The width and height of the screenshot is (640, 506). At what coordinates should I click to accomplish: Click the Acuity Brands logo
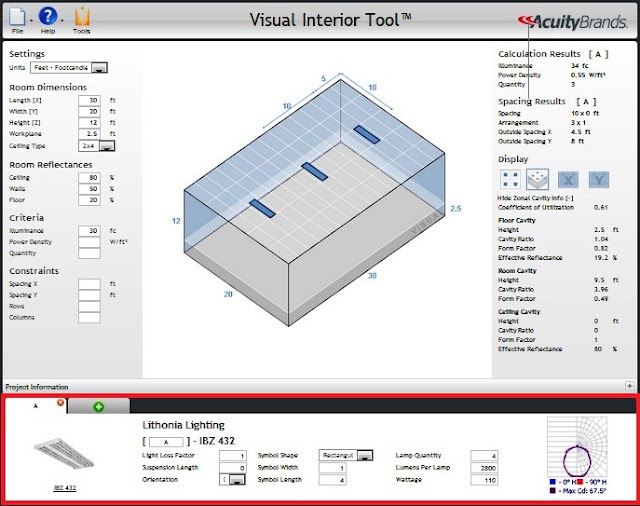point(572,21)
